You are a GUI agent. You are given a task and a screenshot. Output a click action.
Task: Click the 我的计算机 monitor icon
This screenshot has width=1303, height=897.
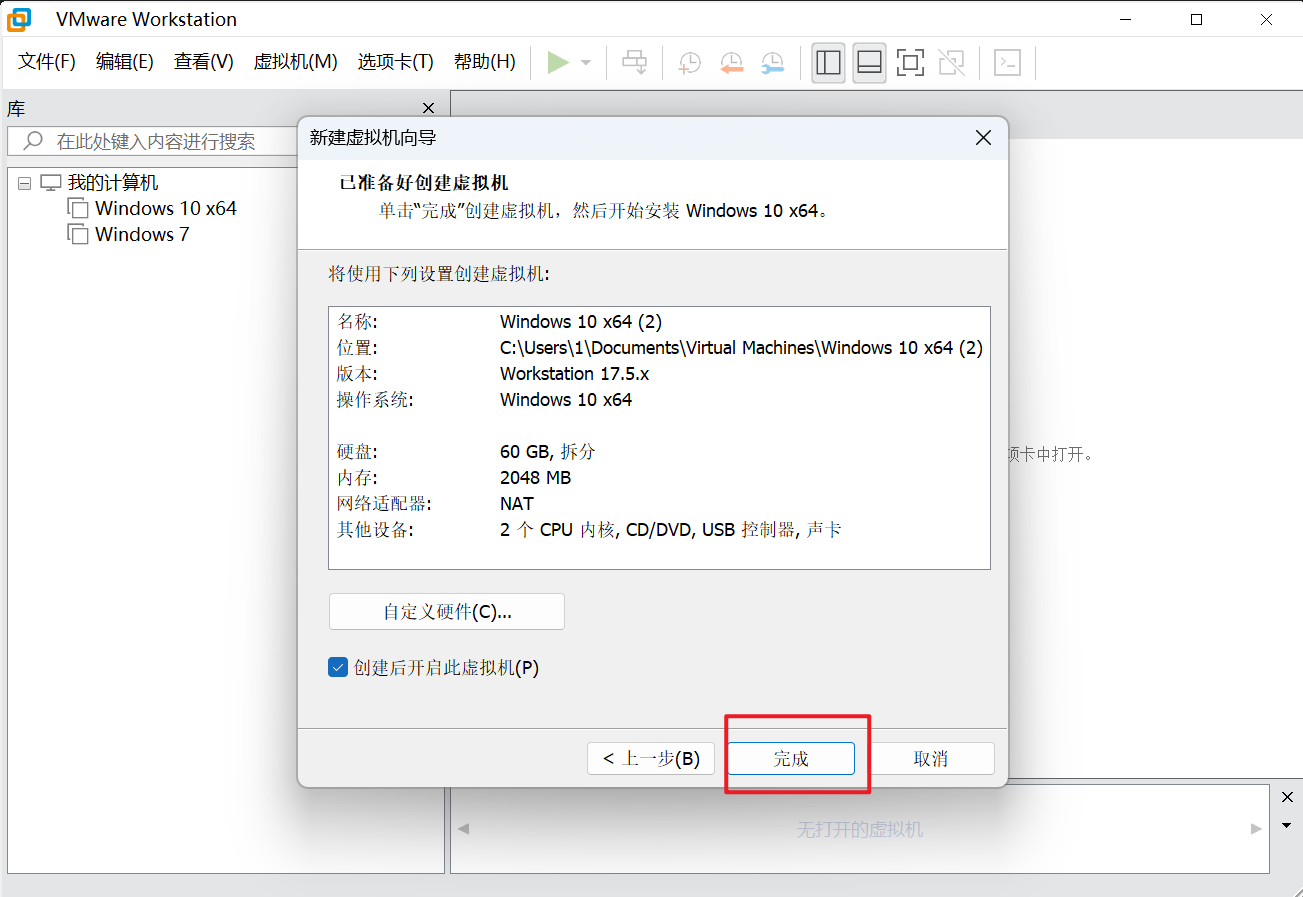50,183
